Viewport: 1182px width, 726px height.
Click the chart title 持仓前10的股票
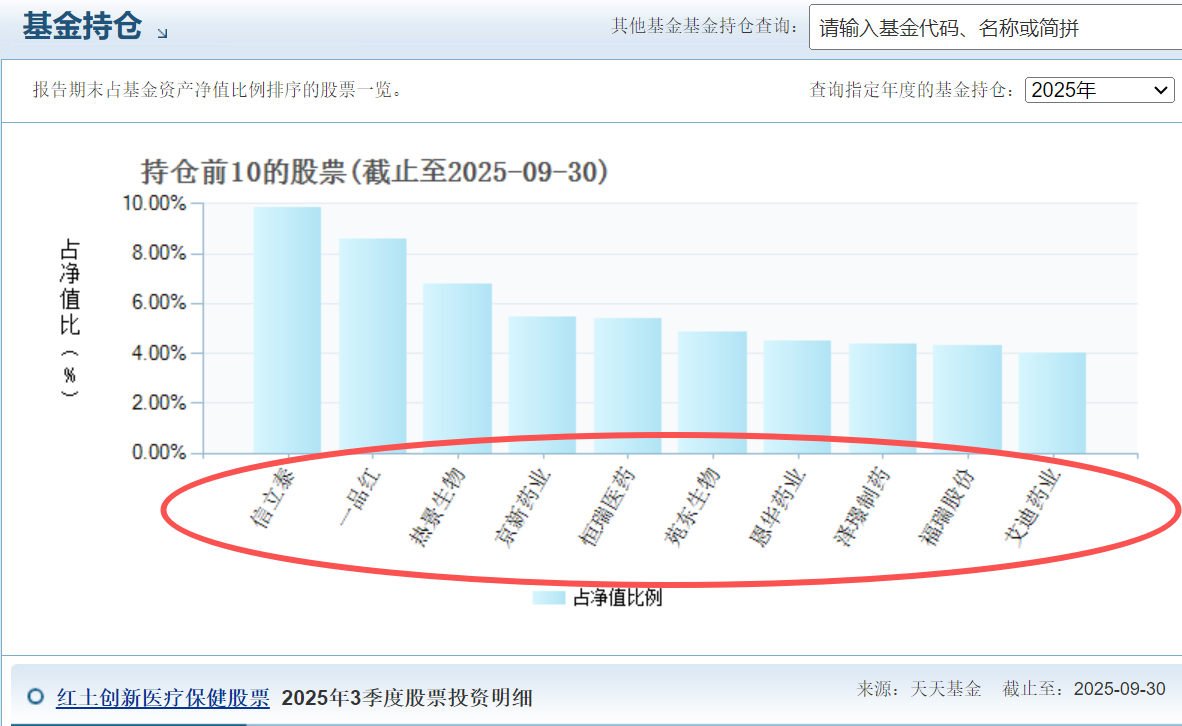(x=375, y=172)
